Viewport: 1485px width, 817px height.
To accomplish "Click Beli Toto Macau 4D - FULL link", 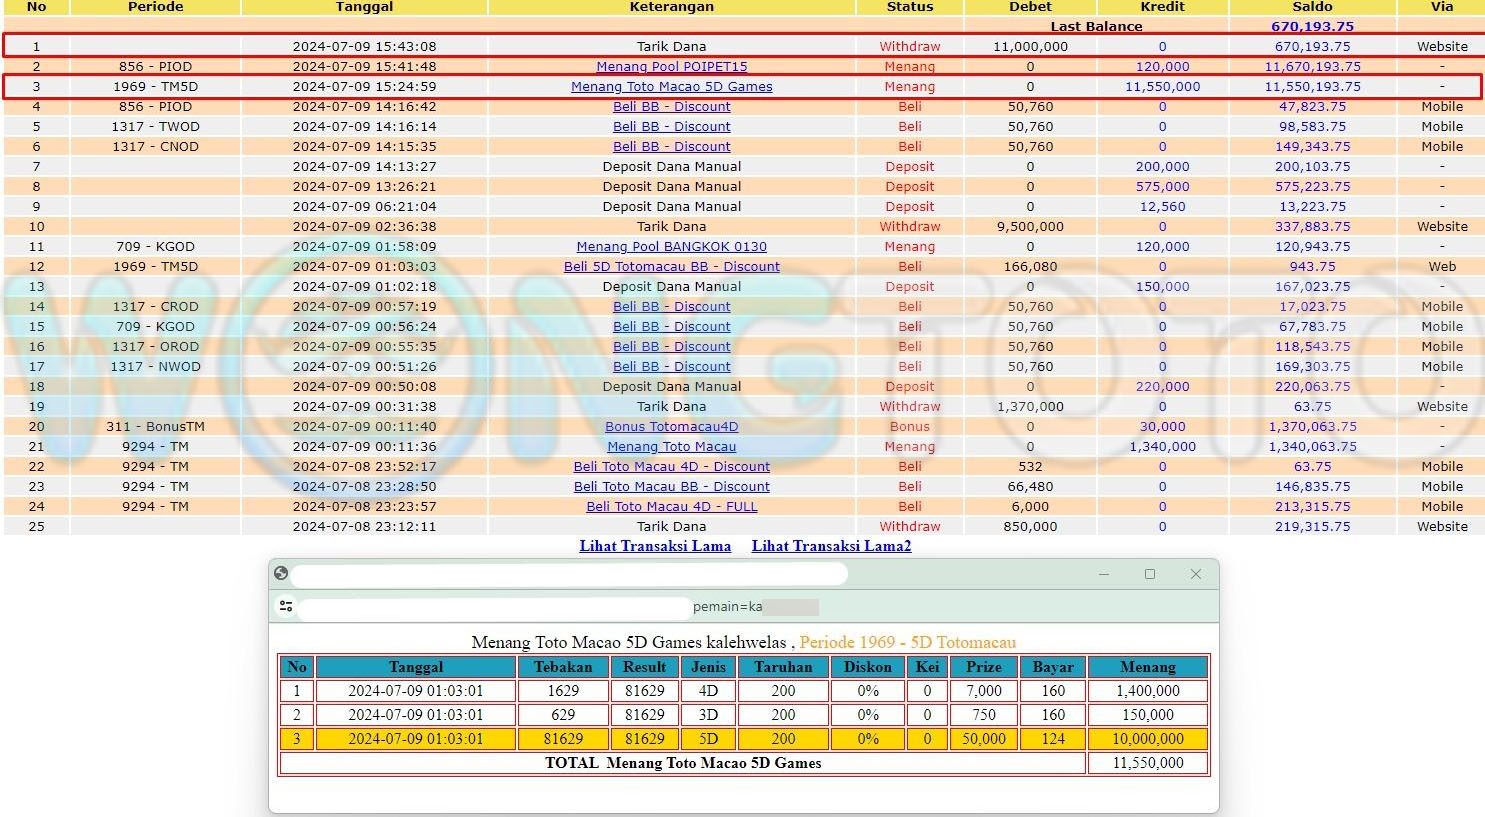I will tap(671, 507).
